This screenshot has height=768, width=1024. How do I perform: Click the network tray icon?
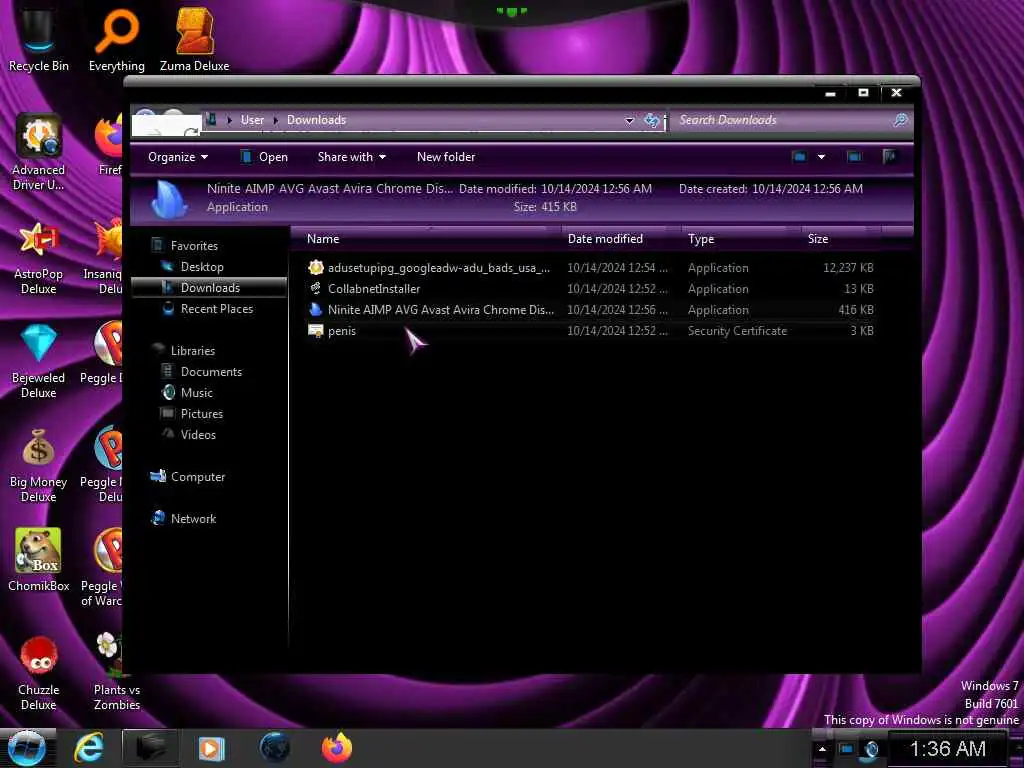pos(846,749)
